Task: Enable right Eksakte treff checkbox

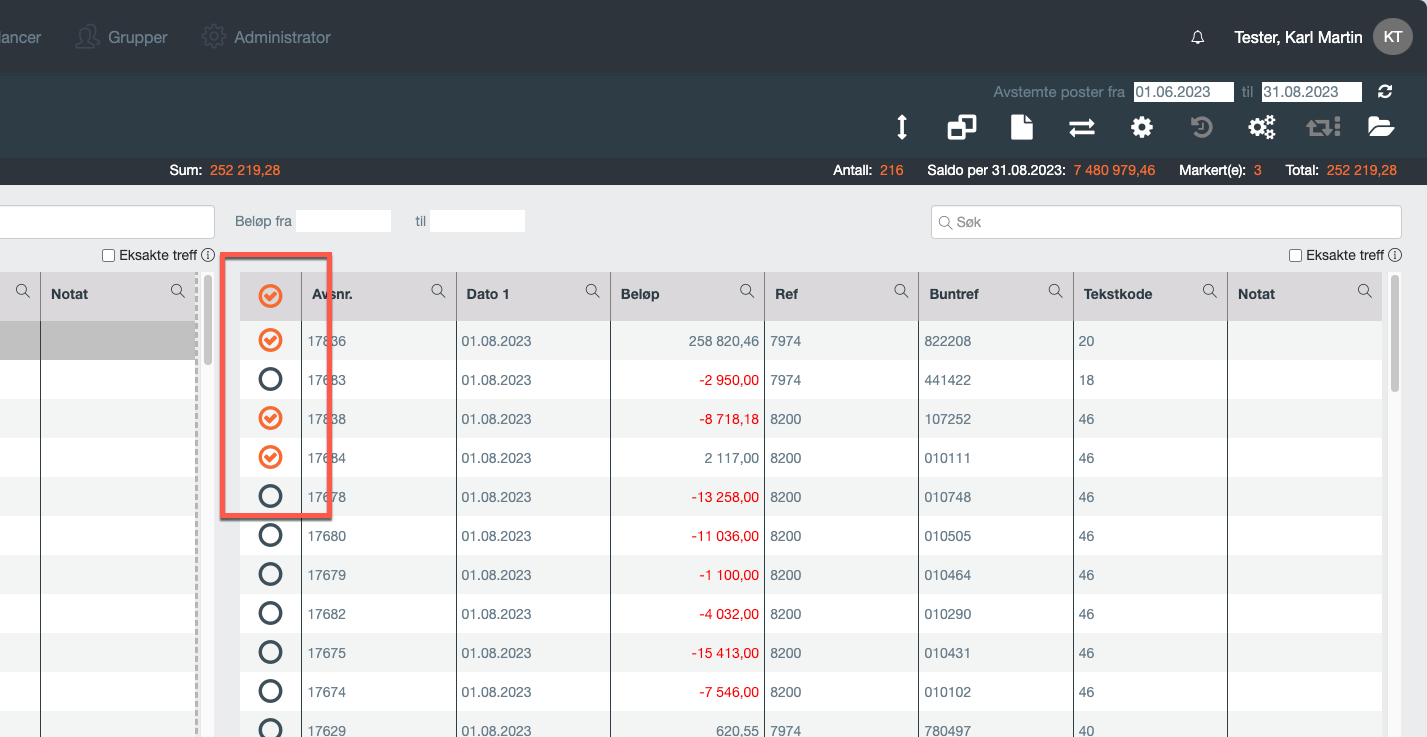Action: 1296,256
